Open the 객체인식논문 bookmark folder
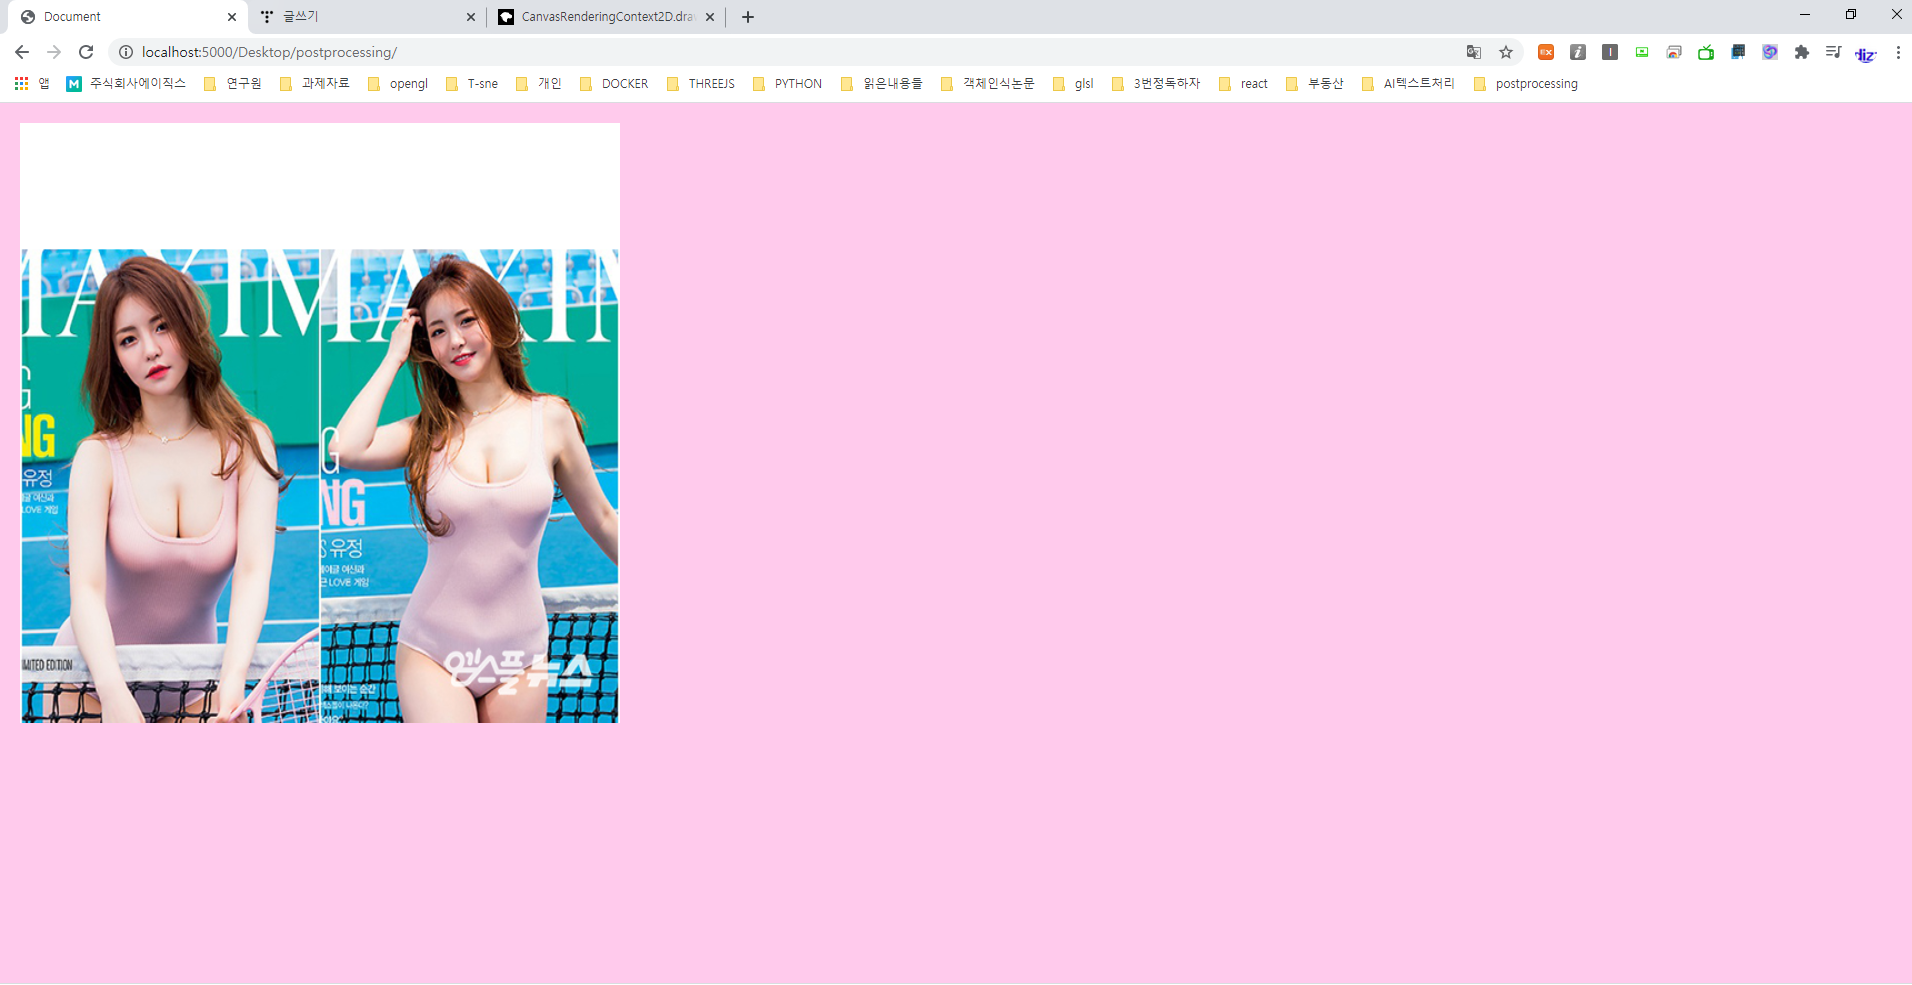This screenshot has width=1912, height=985. (x=988, y=84)
